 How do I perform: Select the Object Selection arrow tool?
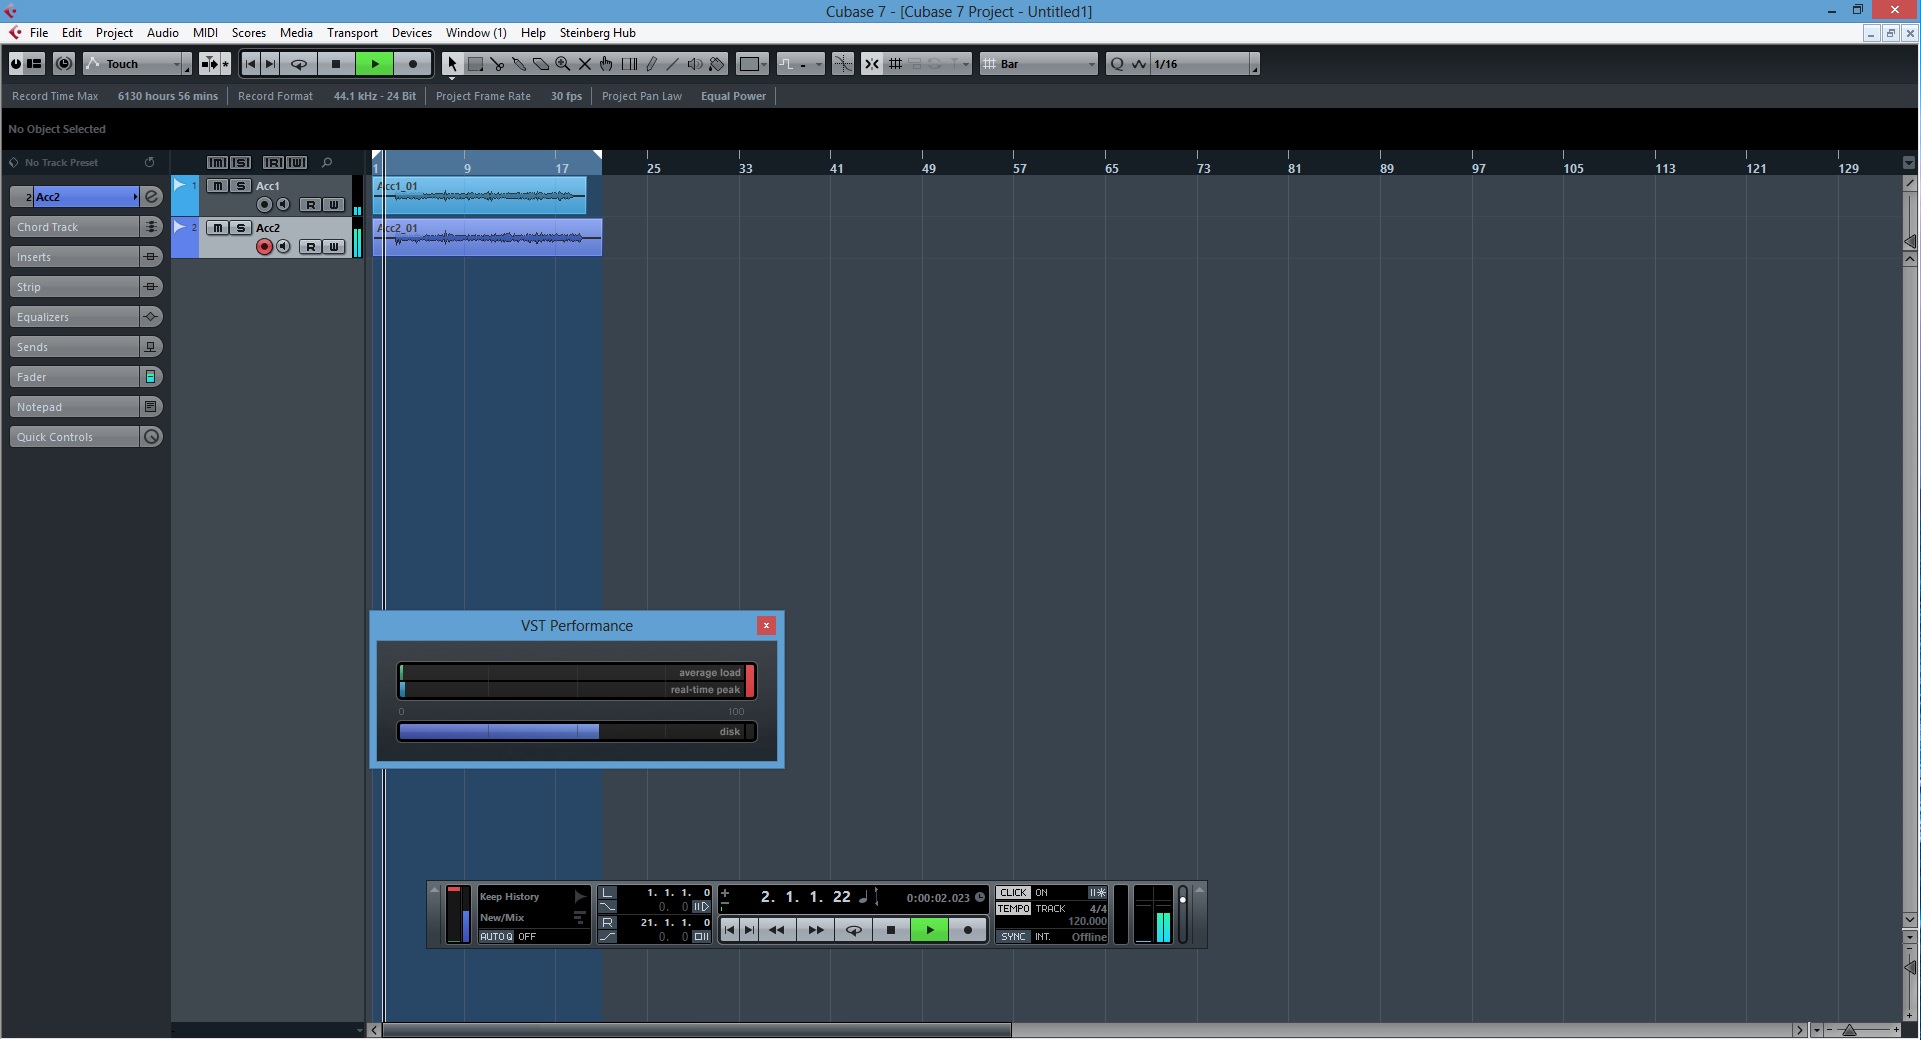[452, 64]
